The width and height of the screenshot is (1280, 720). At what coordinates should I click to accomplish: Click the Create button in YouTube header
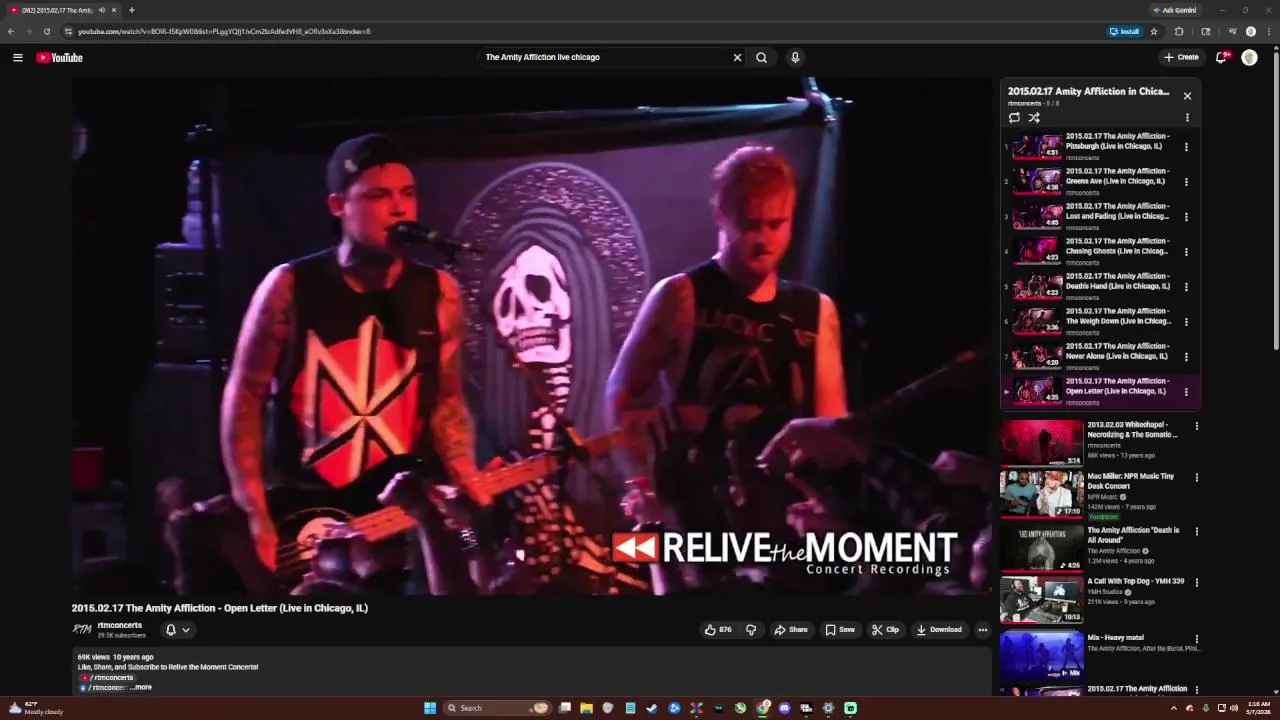1181,57
